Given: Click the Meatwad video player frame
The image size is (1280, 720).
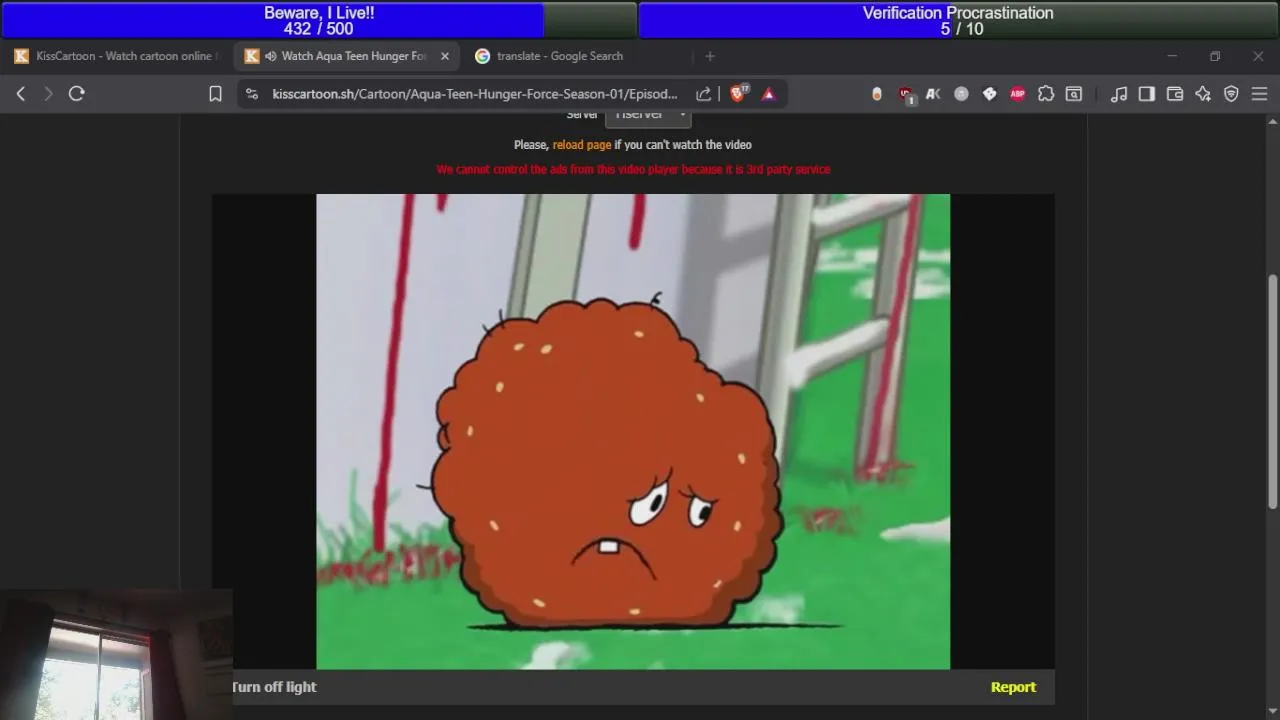Looking at the screenshot, I should (x=633, y=431).
